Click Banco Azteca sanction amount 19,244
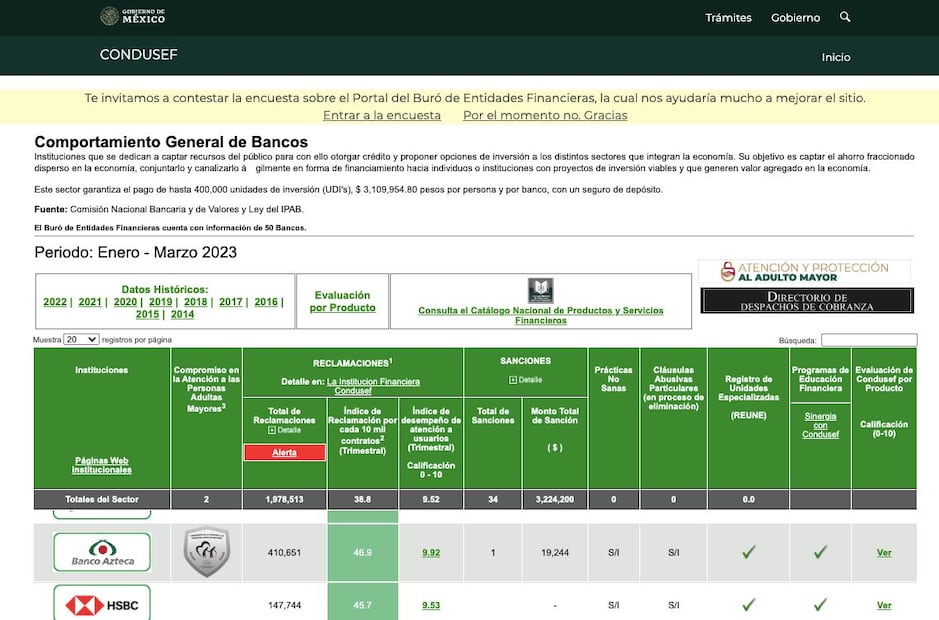Screen dimensions: 939x620 tap(555, 553)
